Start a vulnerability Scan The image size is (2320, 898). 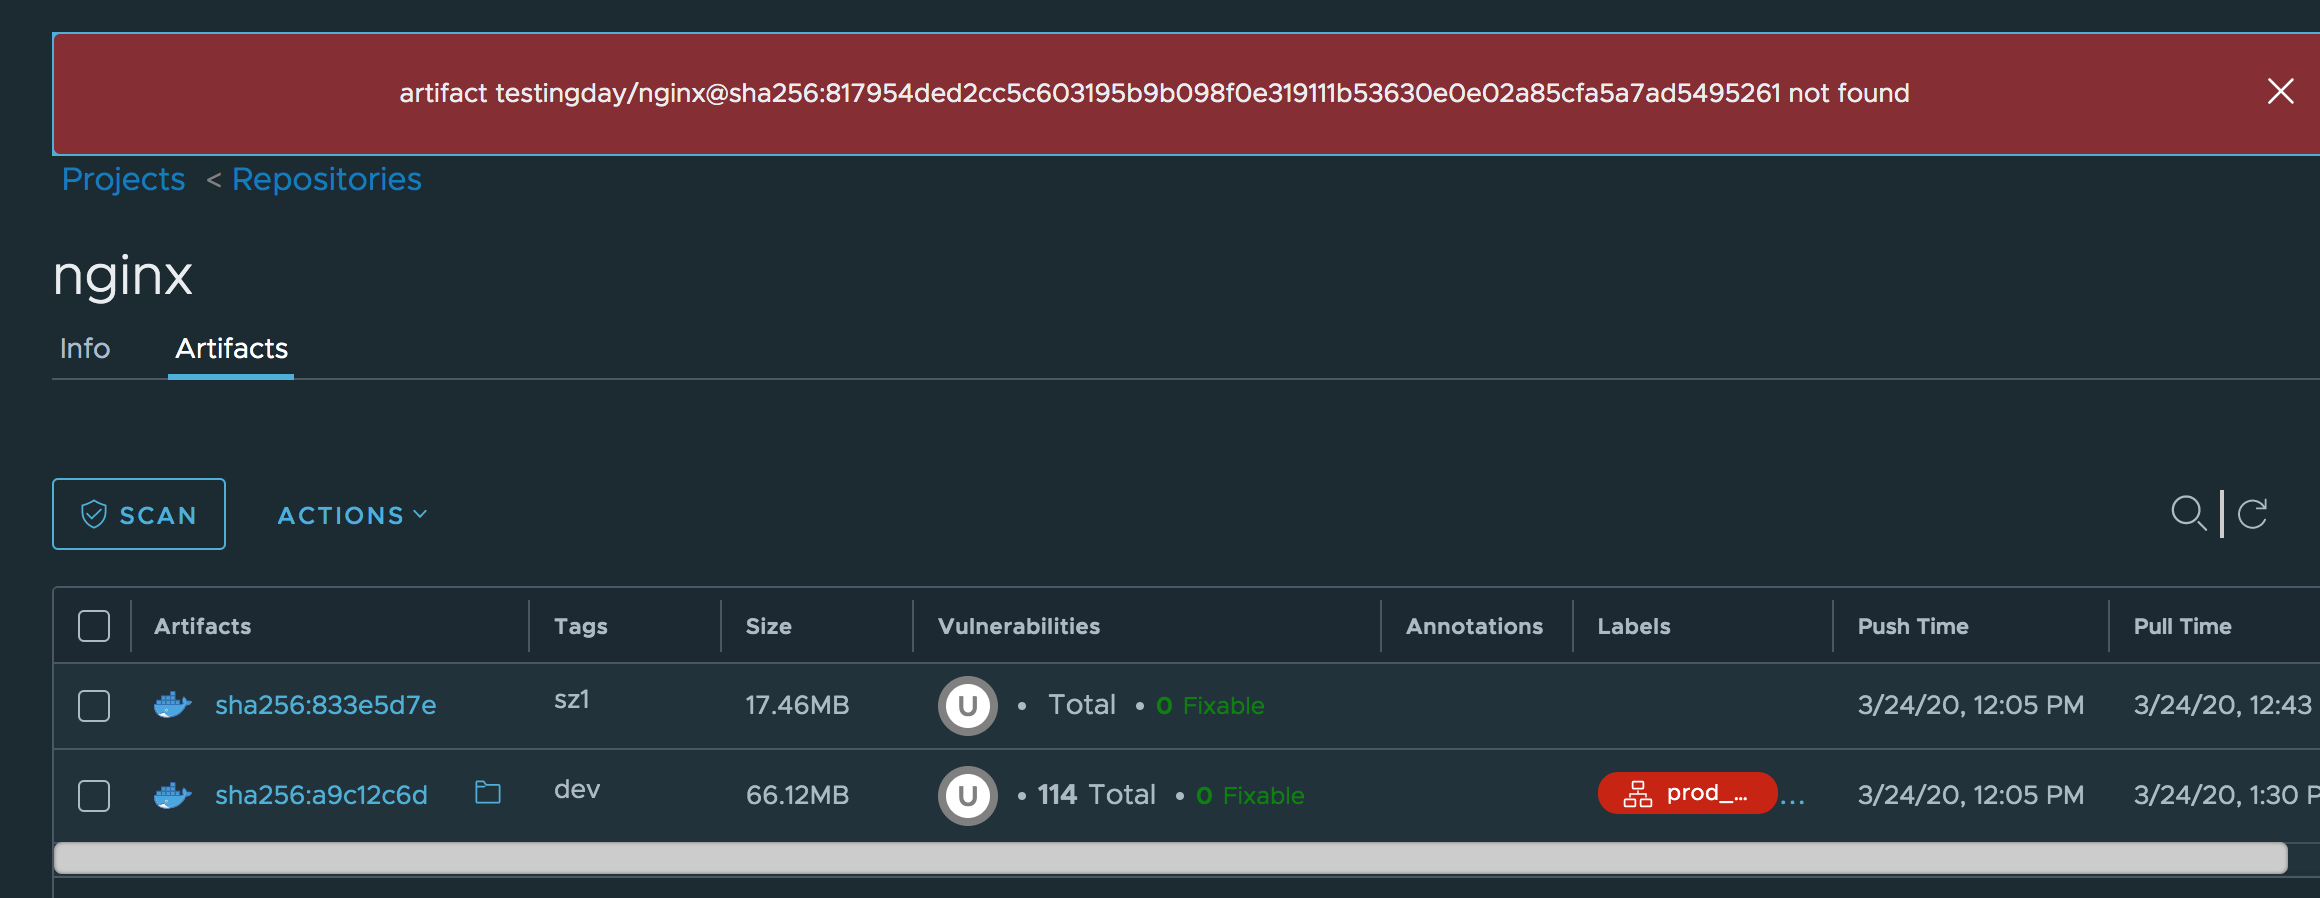coord(139,514)
